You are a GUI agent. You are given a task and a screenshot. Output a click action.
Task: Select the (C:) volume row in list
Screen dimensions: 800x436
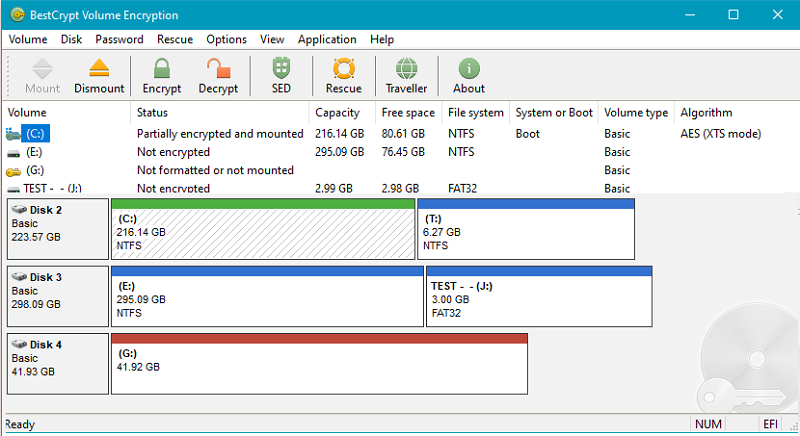coord(36,133)
